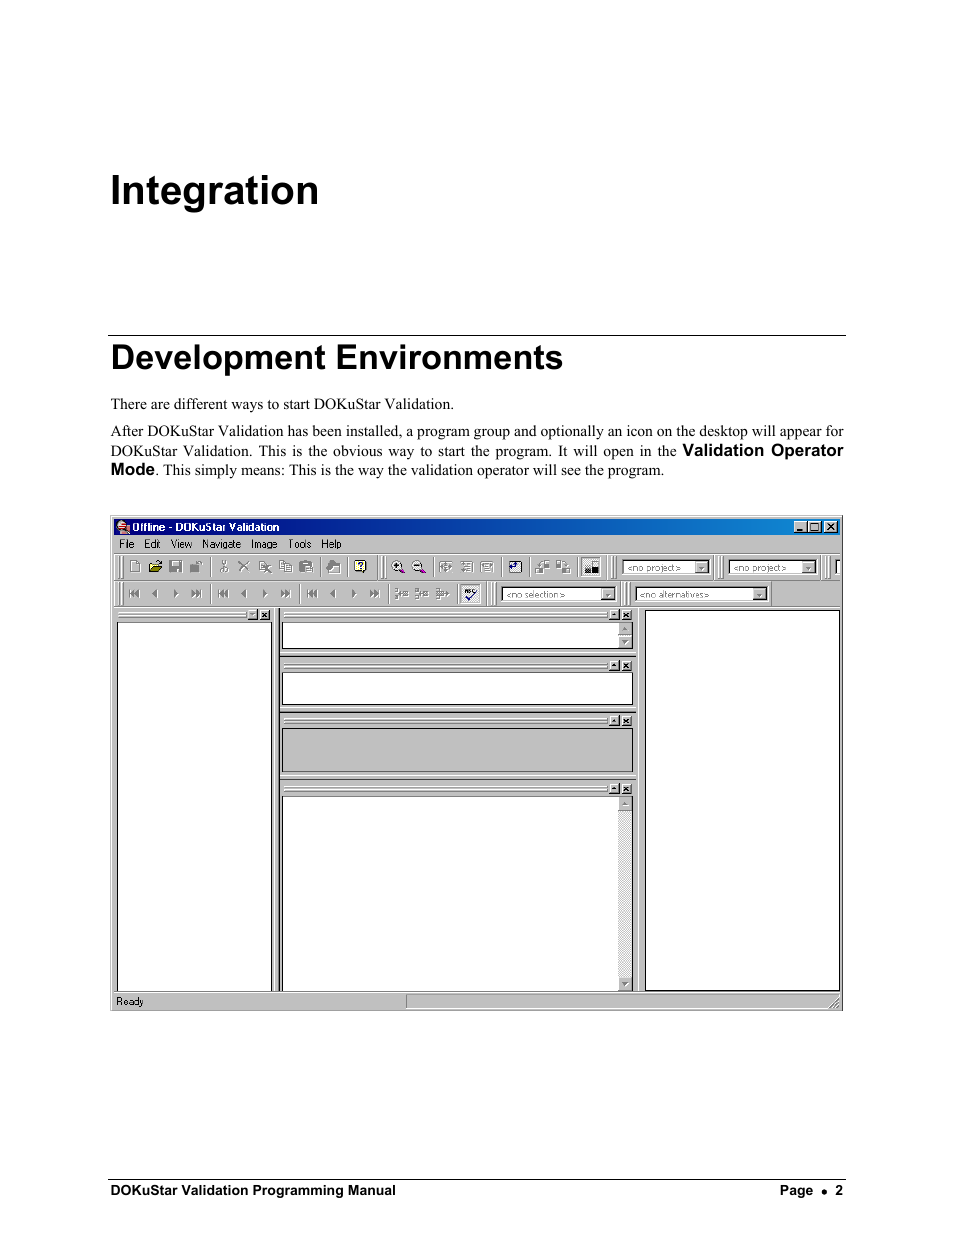Click the Cut scissors icon
The image size is (954, 1235).
(x=224, y=567)
